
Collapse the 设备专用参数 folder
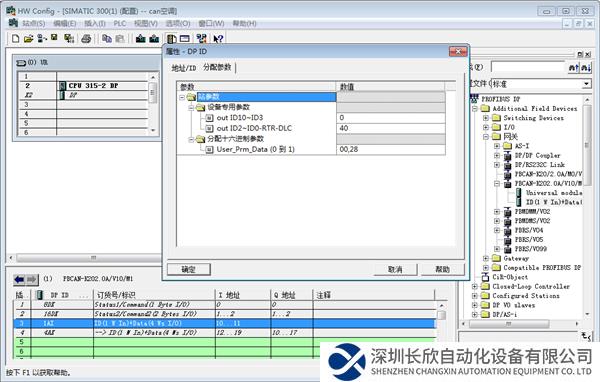point(191,108)
